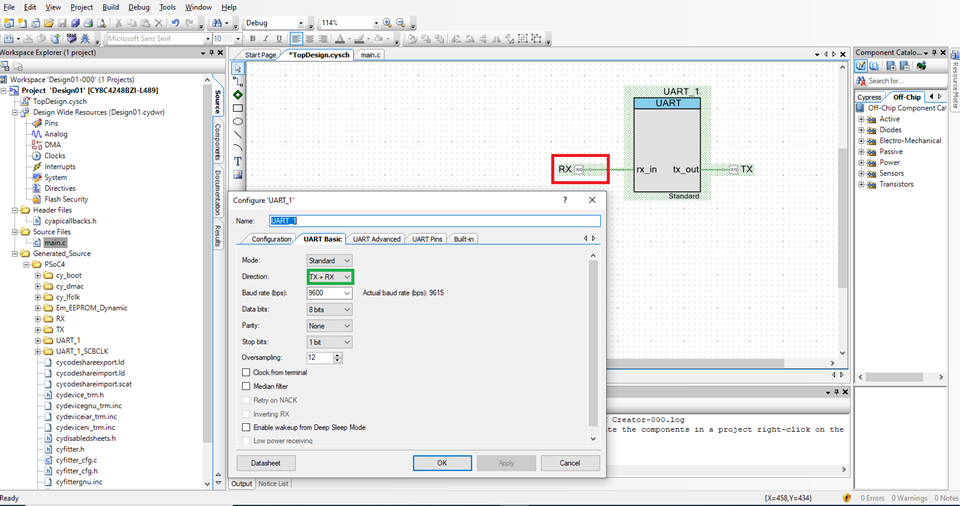Expand the UART_1_SCBCLK folder
The width and height of the screenshot is (960, 506).
(x=38, y=352)
